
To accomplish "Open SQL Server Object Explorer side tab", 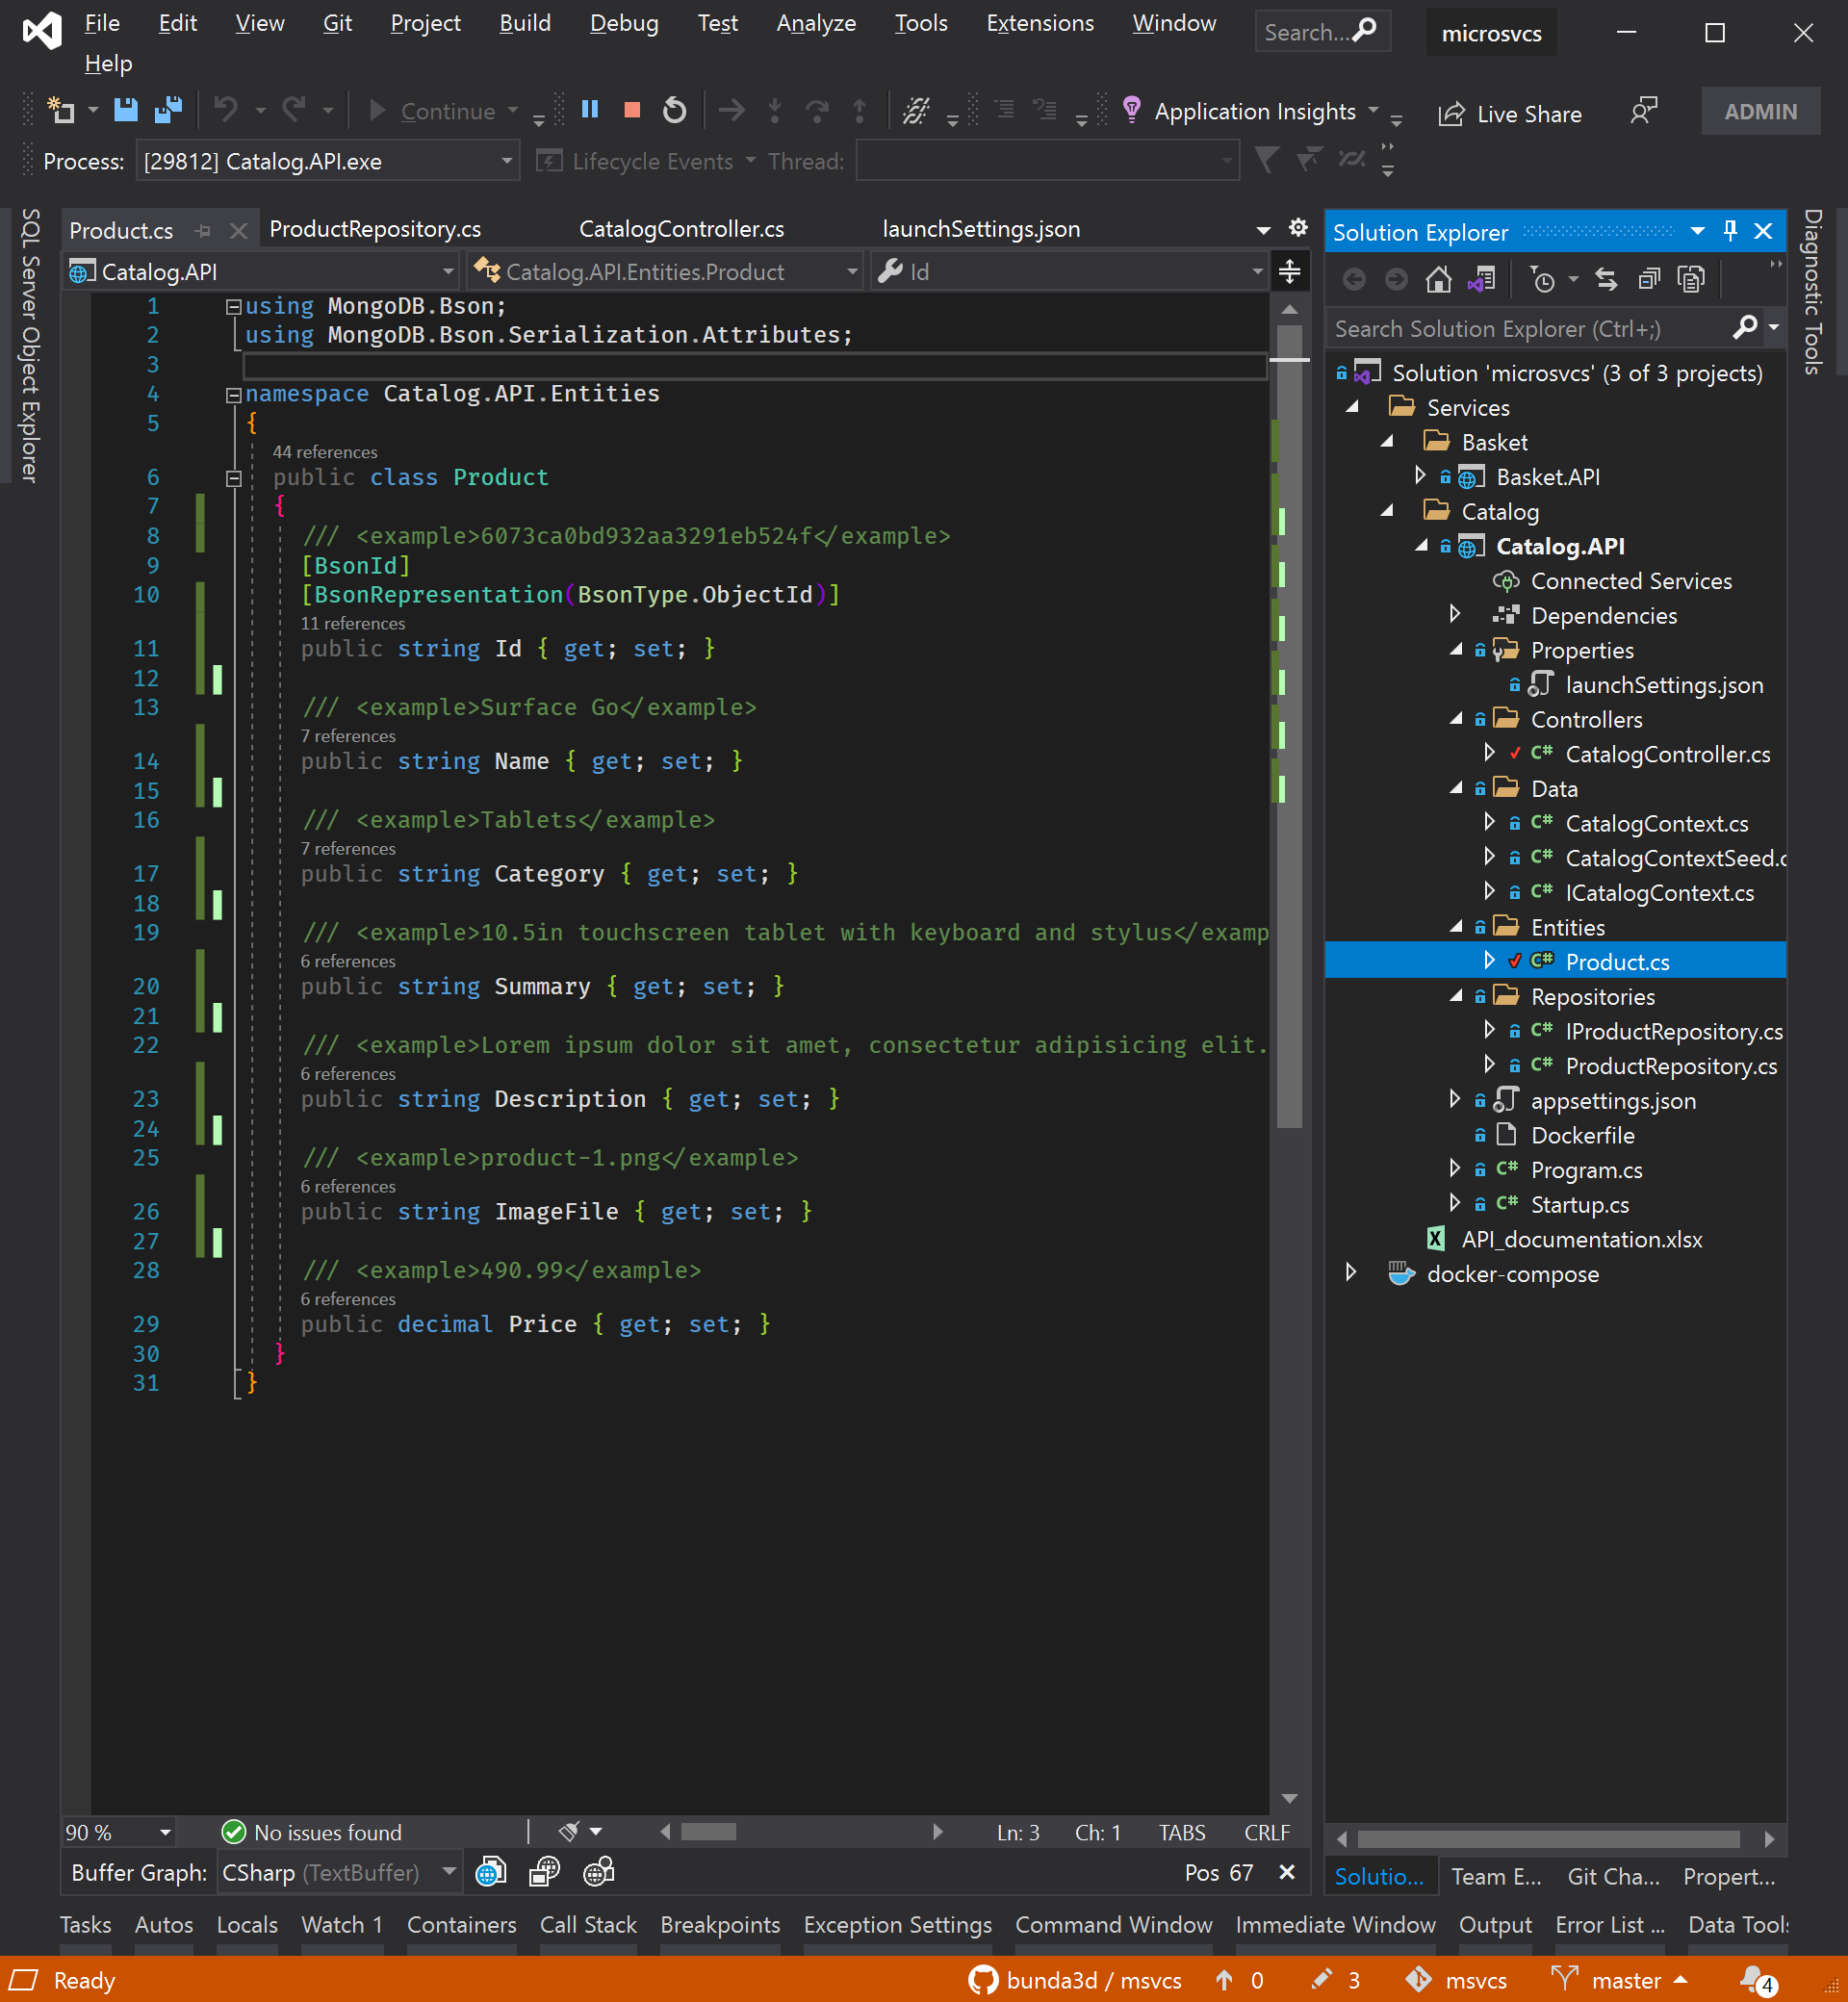I will [x=30, y=345].
